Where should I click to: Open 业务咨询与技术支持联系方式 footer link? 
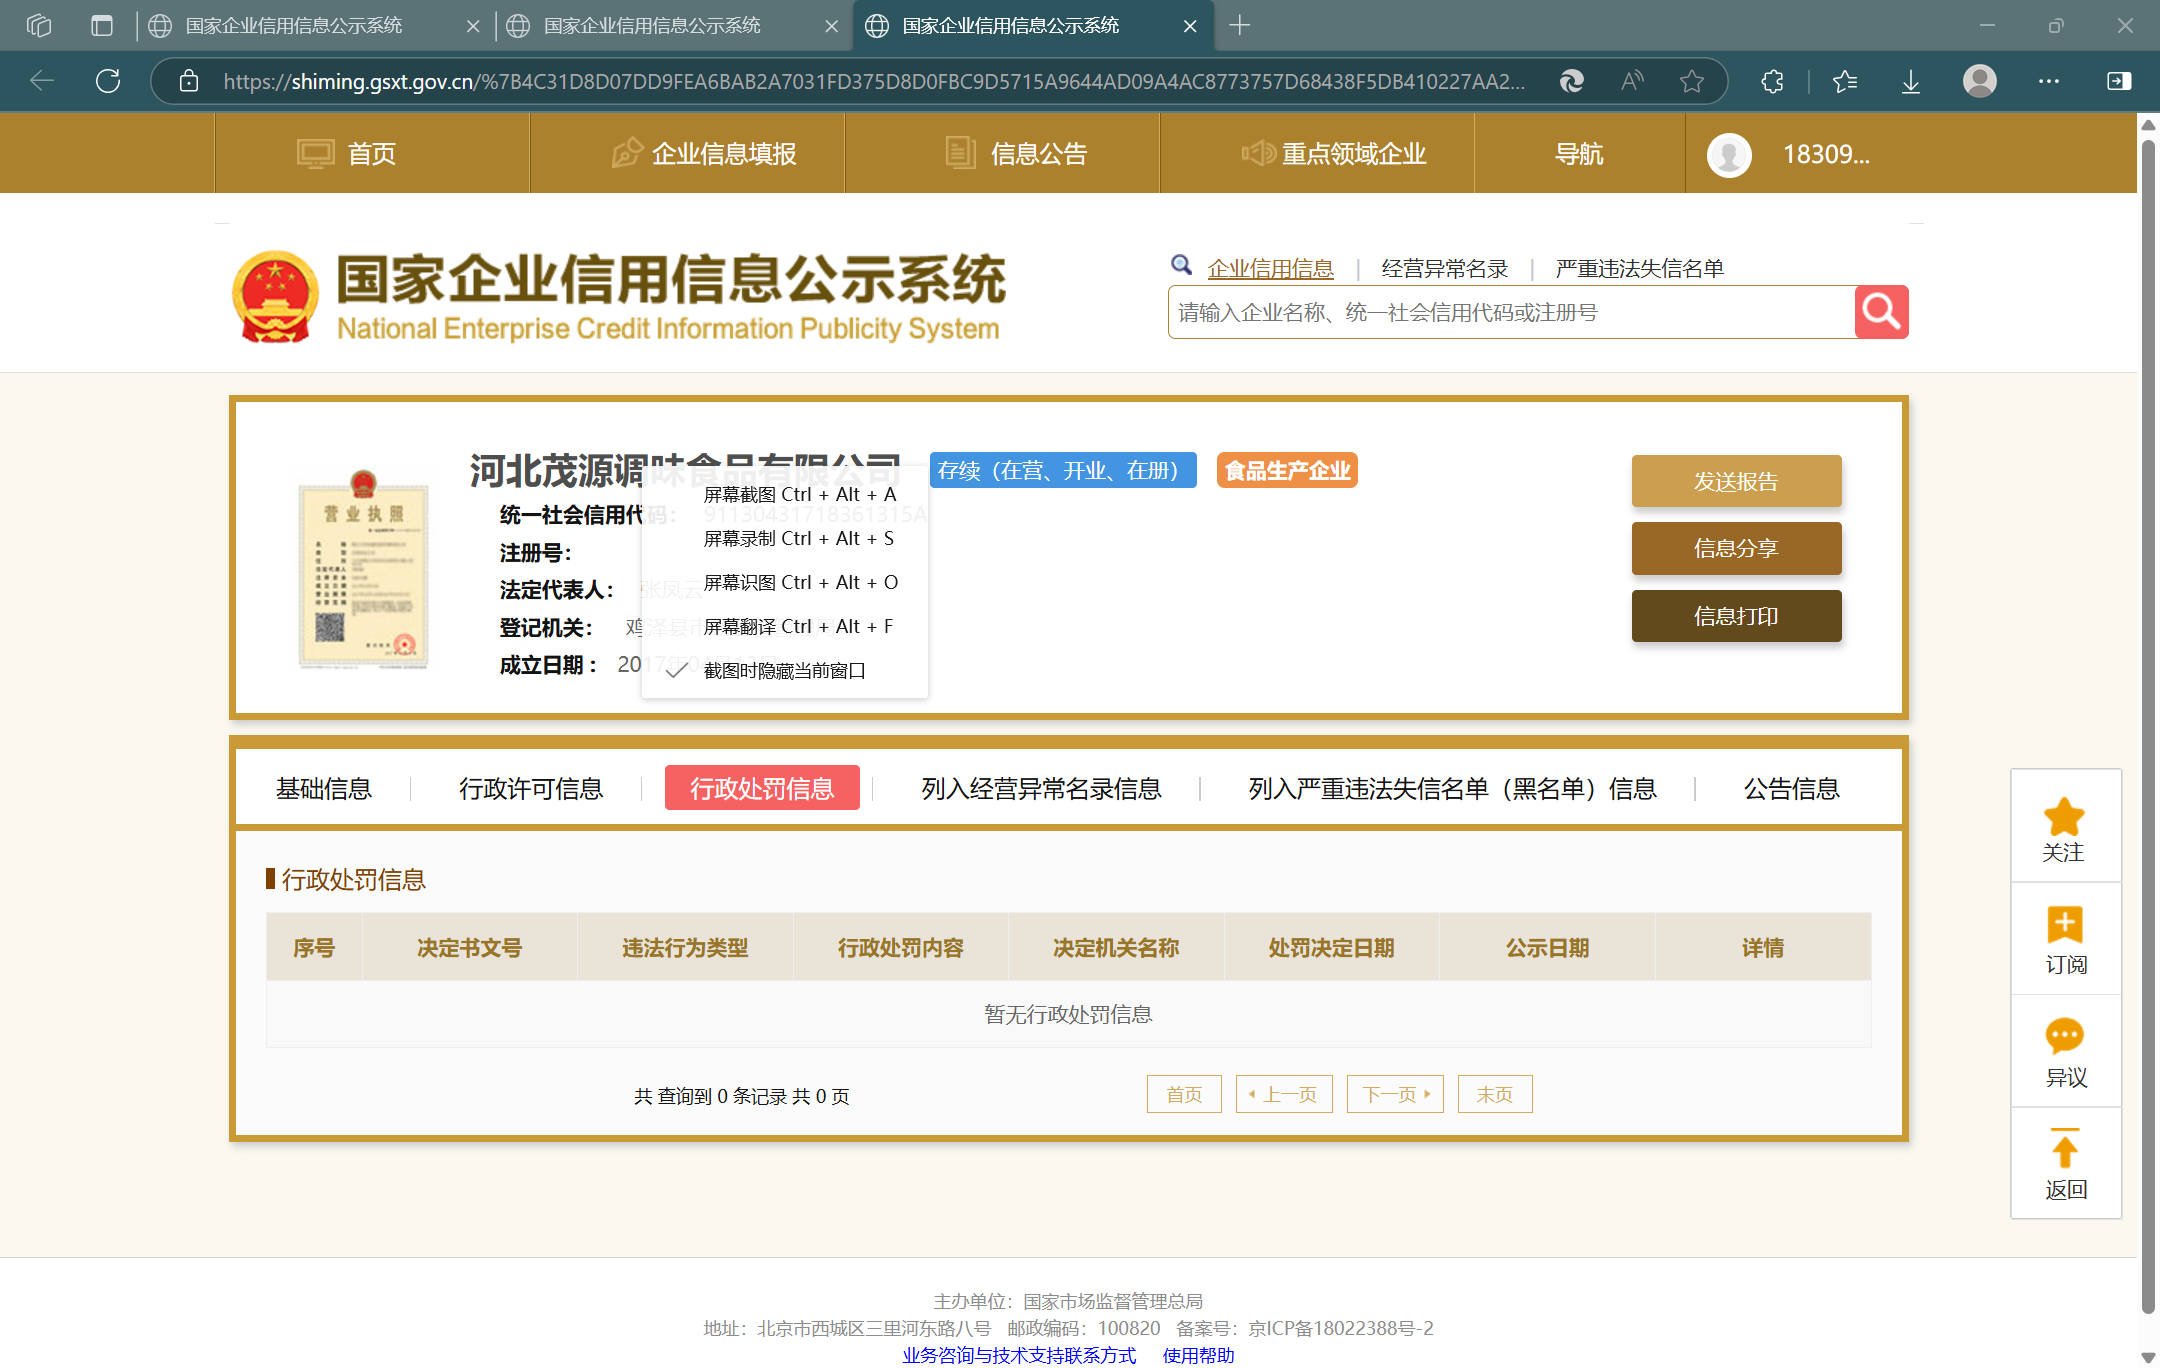pyautogui.click(x=1019, y=1355)
